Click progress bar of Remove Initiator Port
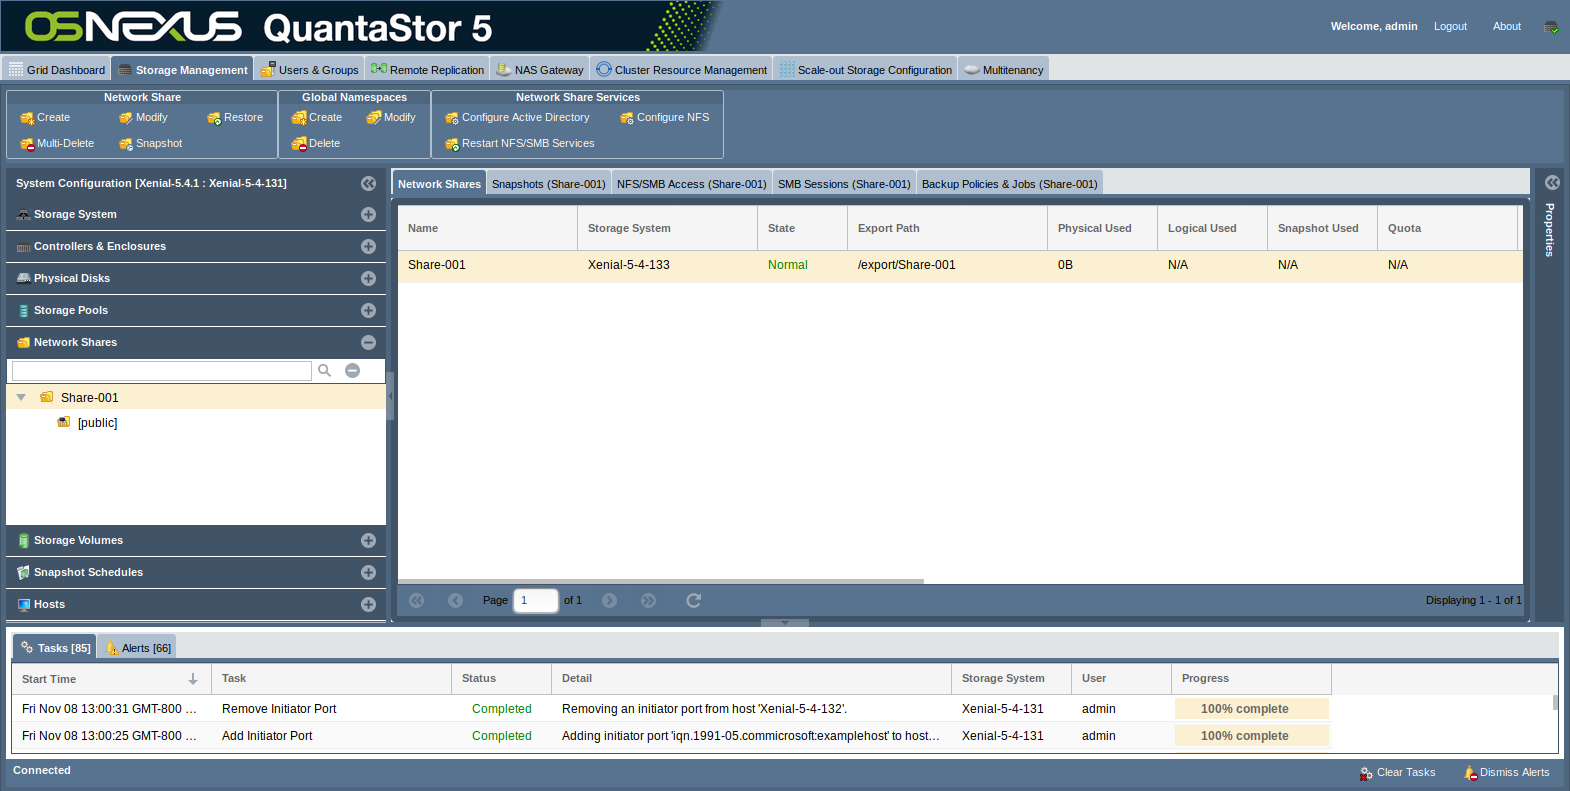 pos(1252,709)
